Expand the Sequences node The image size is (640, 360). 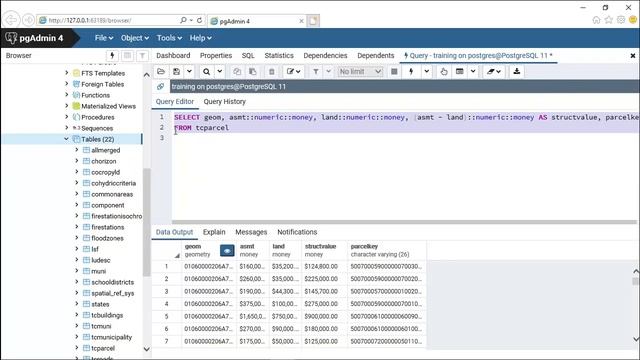pos(67,128)
